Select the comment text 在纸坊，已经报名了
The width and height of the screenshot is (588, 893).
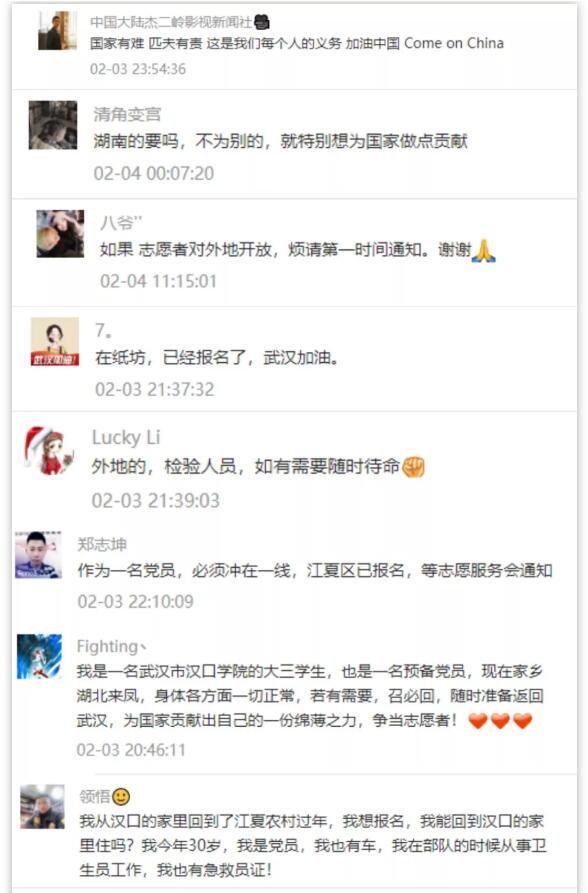pyautogui.click(x=170, y=358)
